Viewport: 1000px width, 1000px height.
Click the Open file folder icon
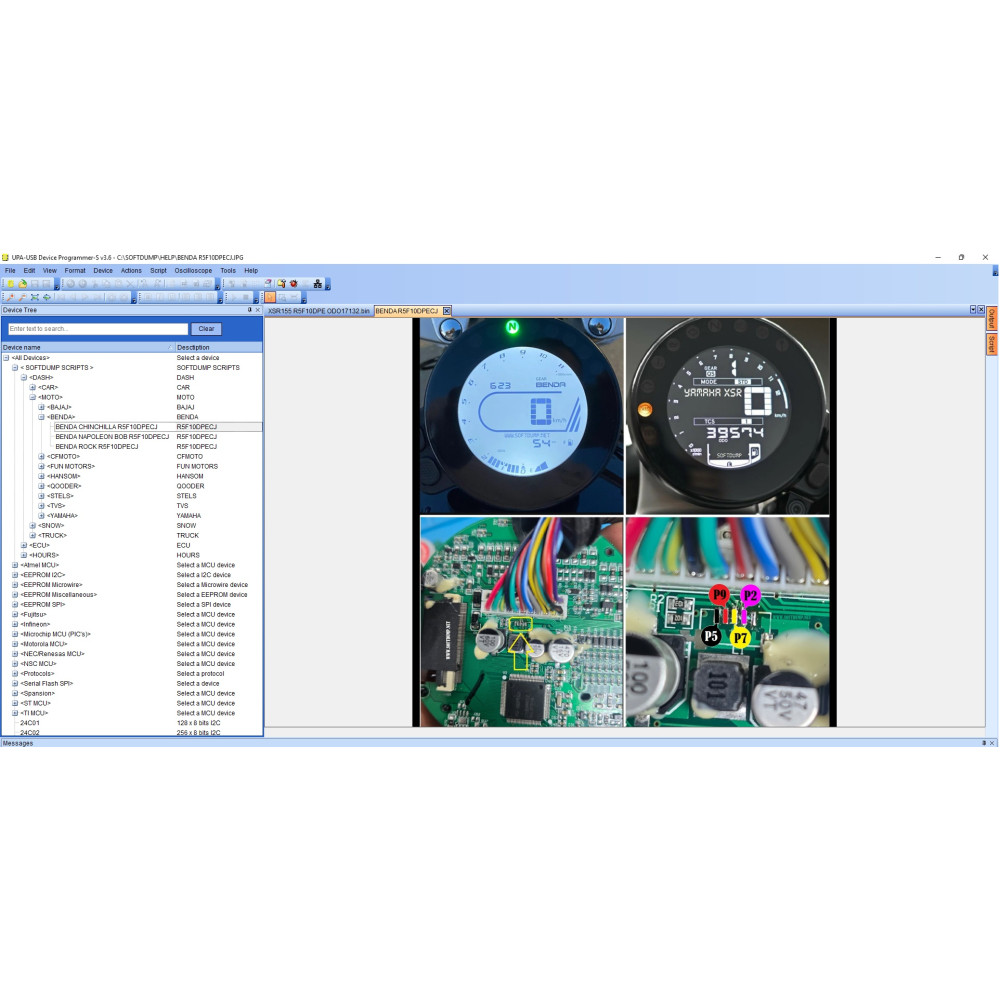[22, 284]
